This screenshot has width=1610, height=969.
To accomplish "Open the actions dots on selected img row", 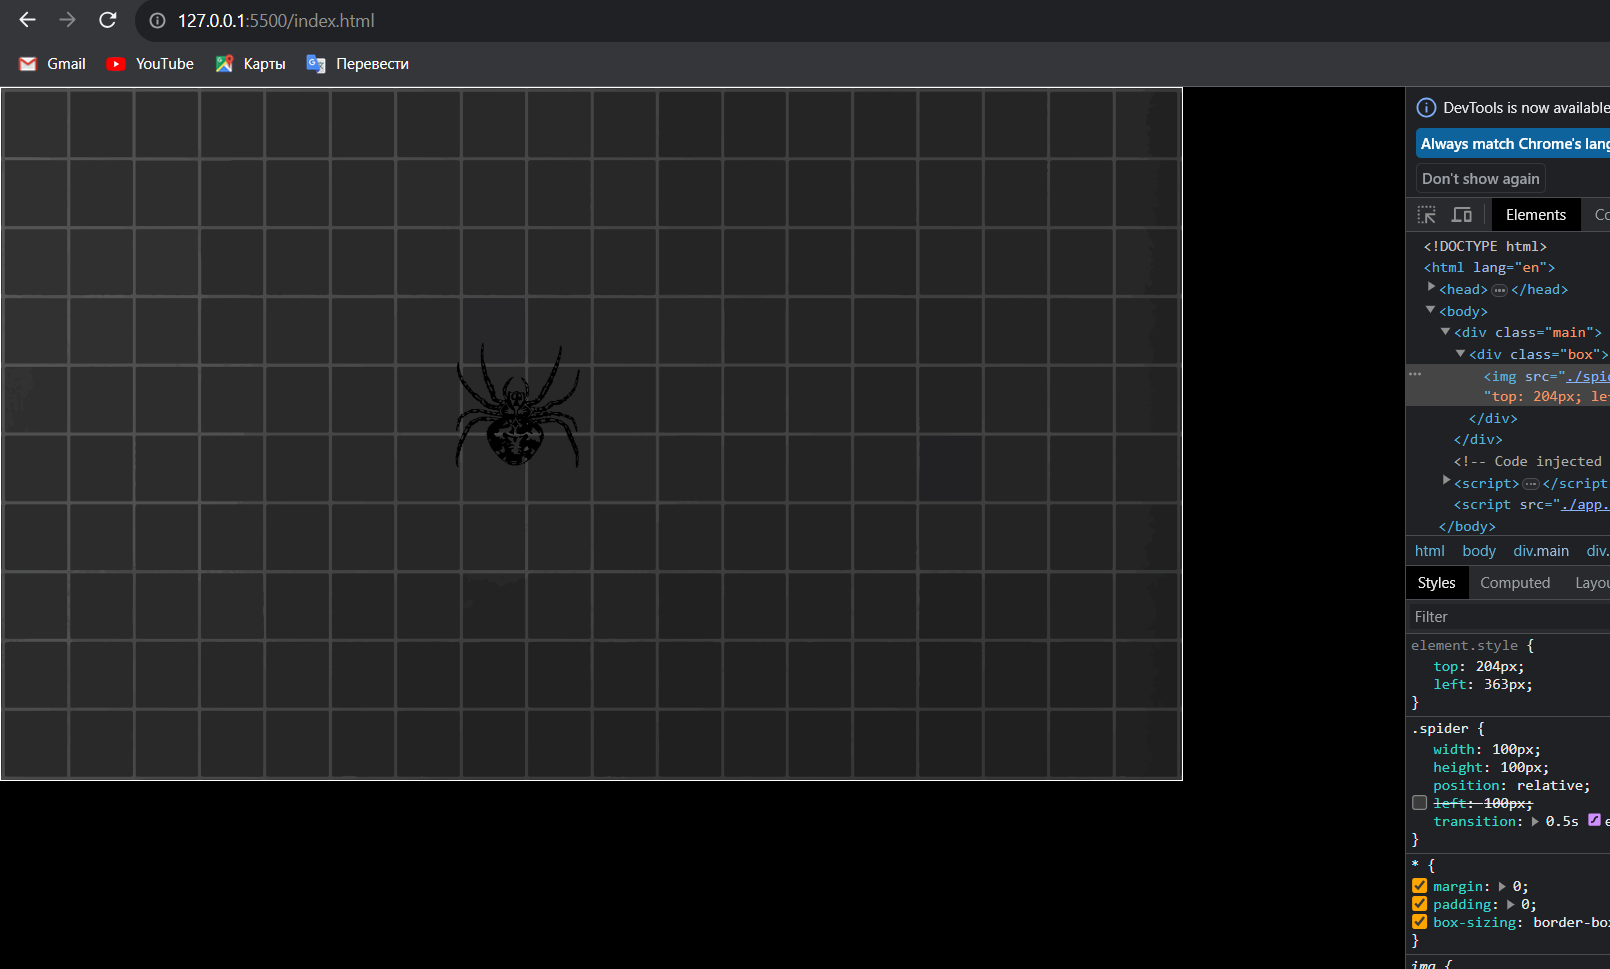I will click(1415, 374).
